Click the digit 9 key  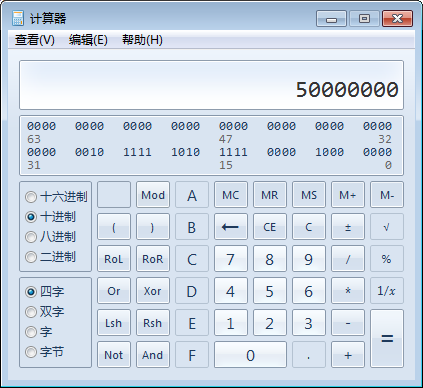tap(309, 259)
